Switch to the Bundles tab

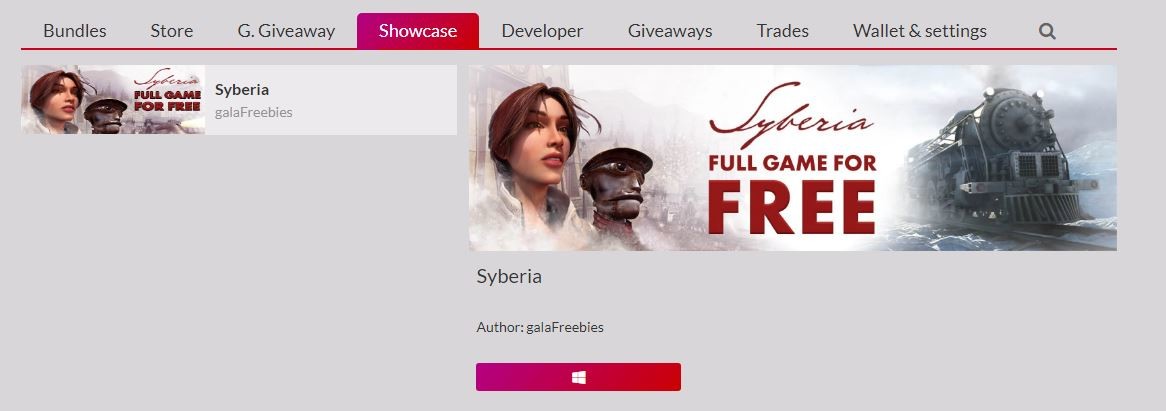click(74, 31)
